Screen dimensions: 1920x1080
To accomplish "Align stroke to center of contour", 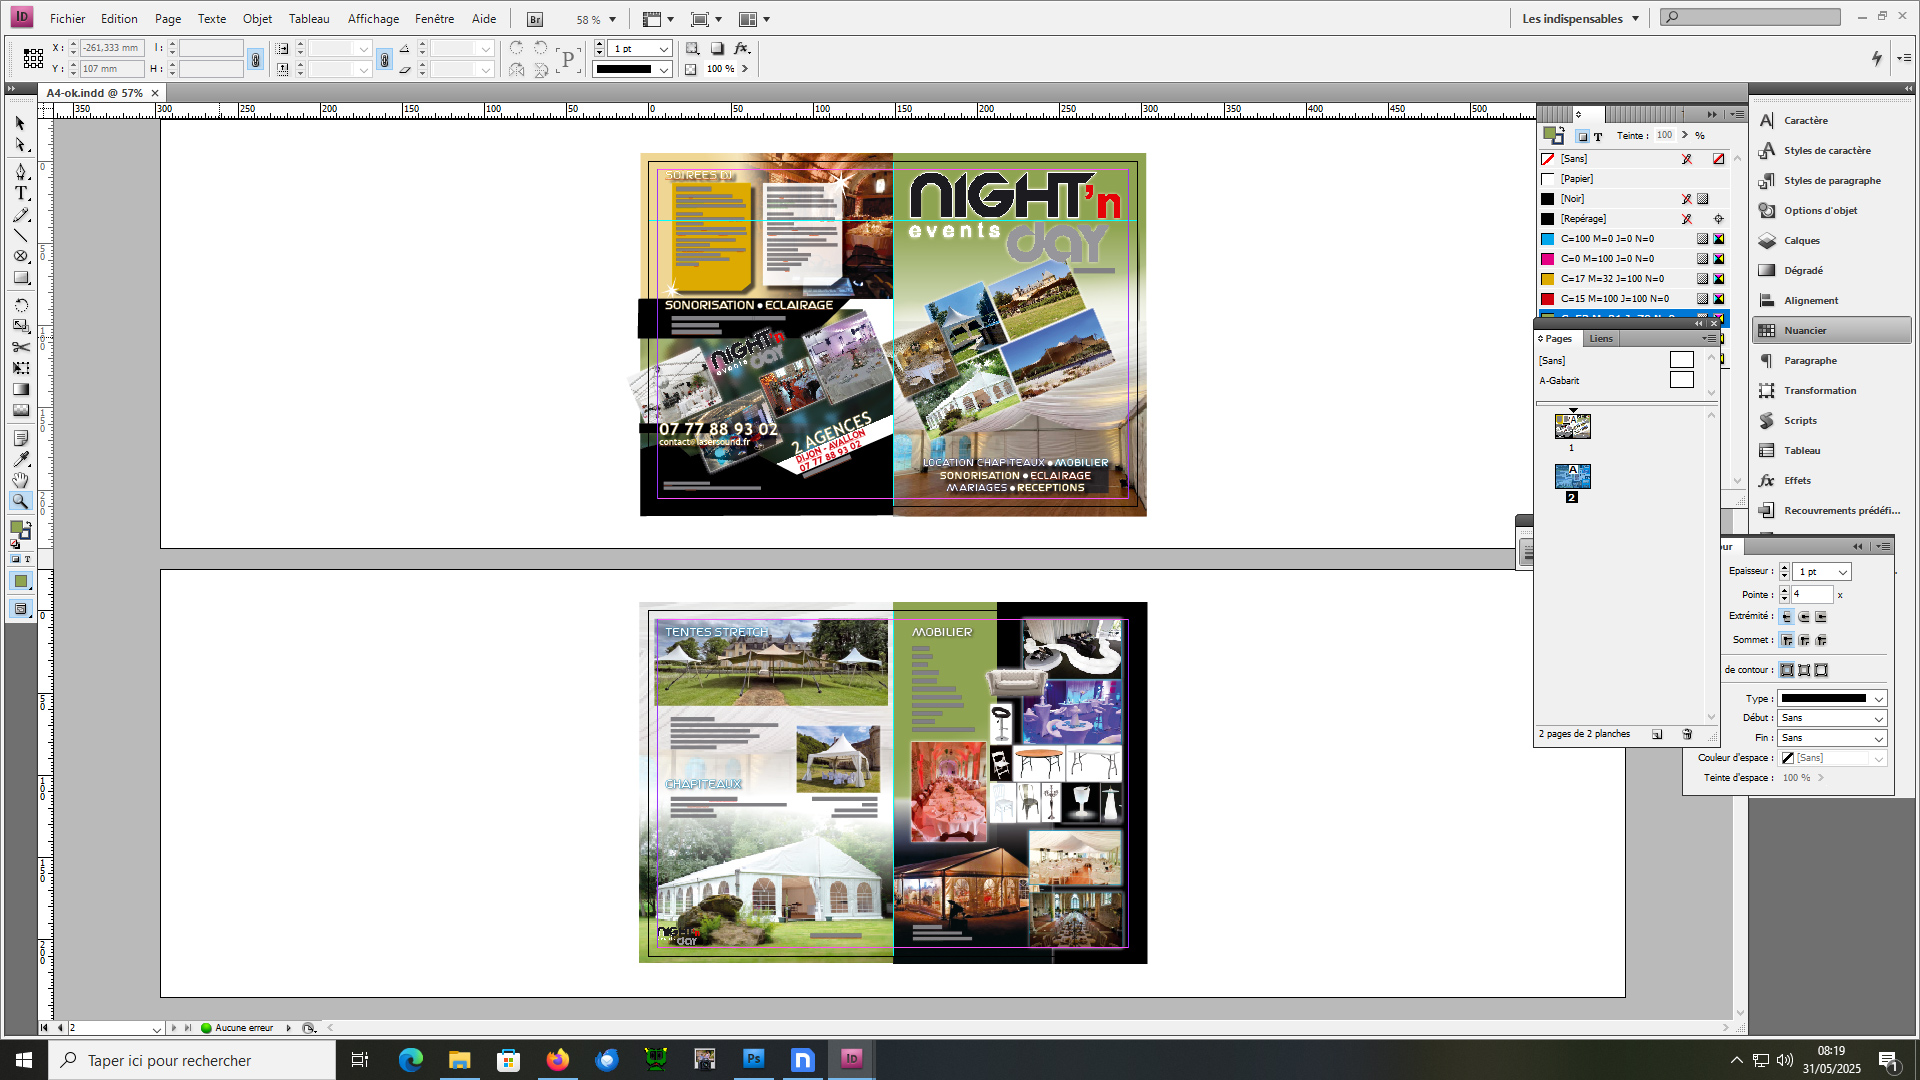I will [x=1786, y=670].
